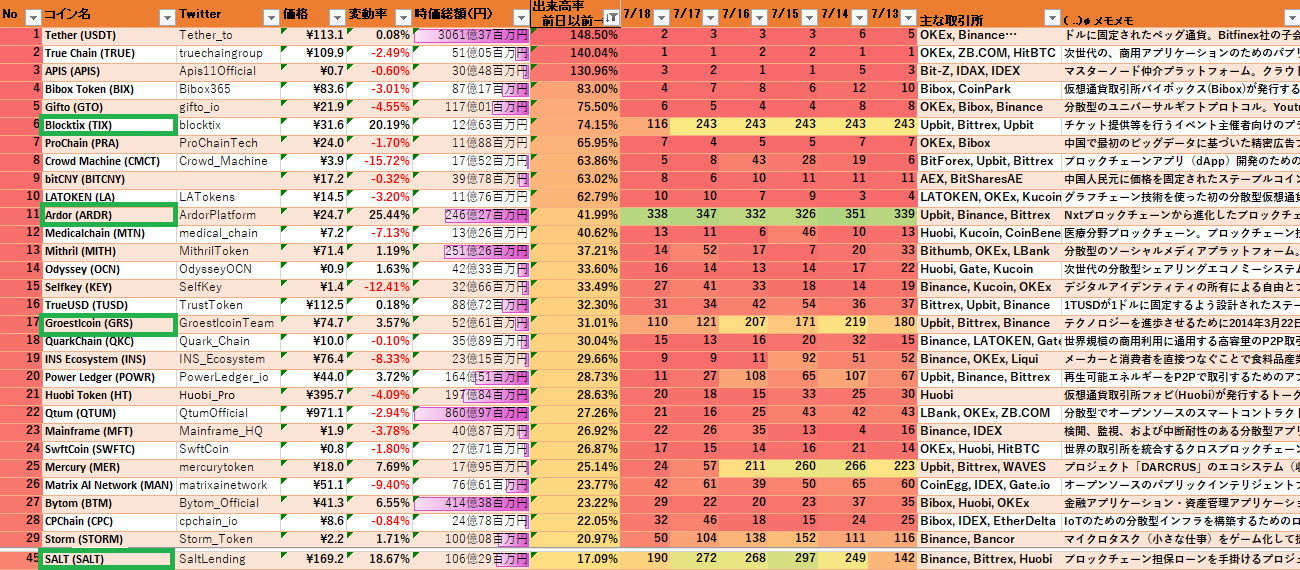Screen dimensions: 1300x570
Task: Select Qtum market cap data bar cell
Action: (x=484, y=413)
